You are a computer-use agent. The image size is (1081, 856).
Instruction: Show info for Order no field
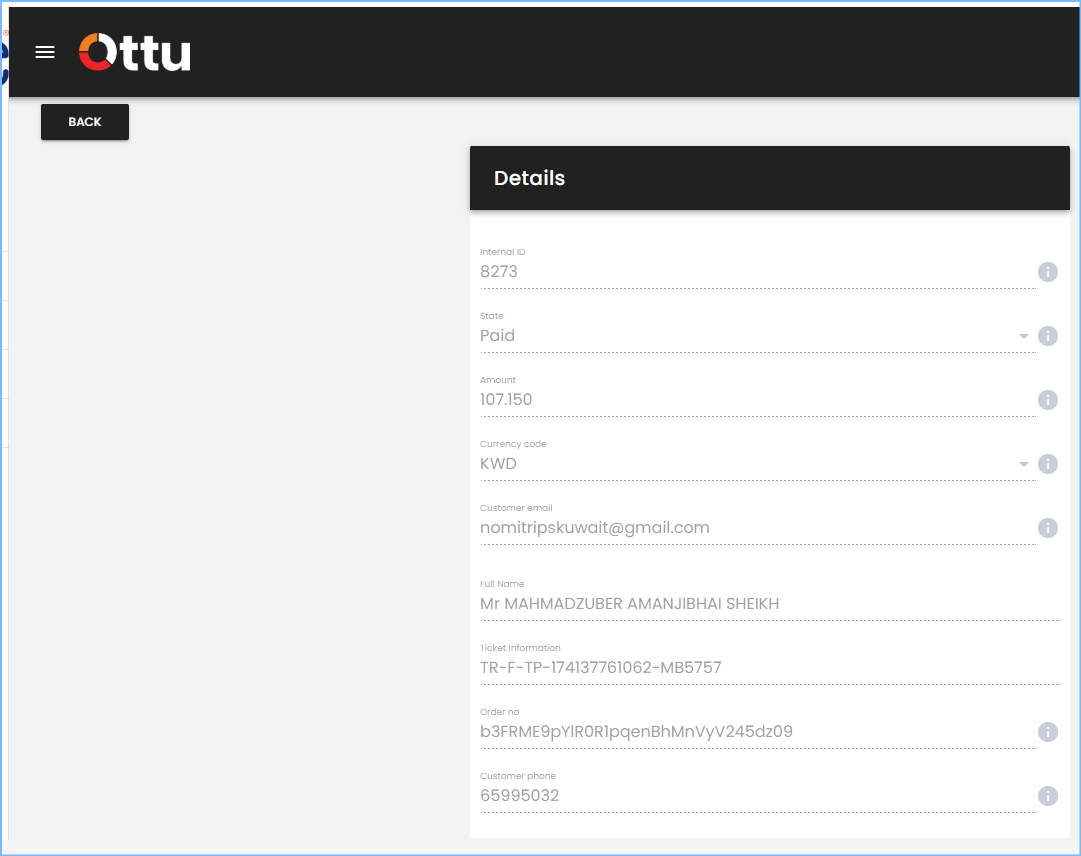tap(1047, 732)
